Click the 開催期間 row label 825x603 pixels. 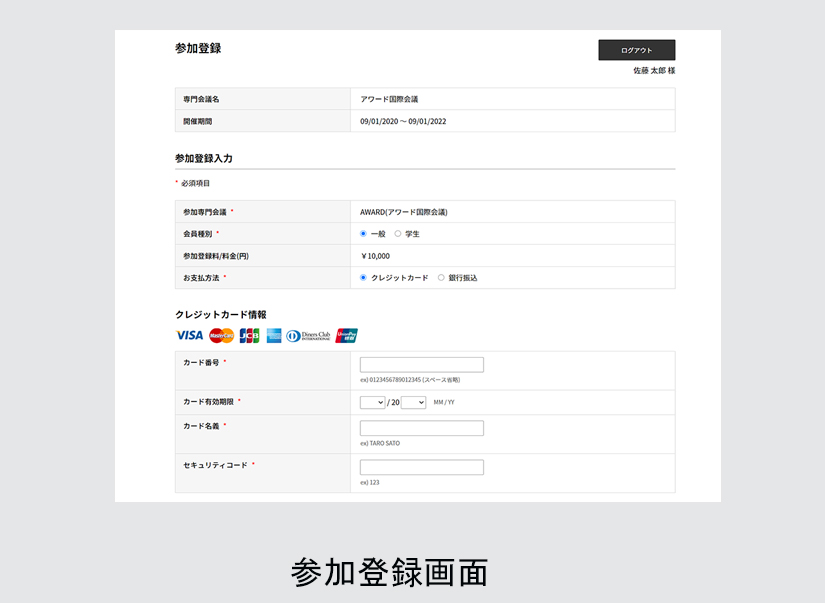click(x=197, y=121)
